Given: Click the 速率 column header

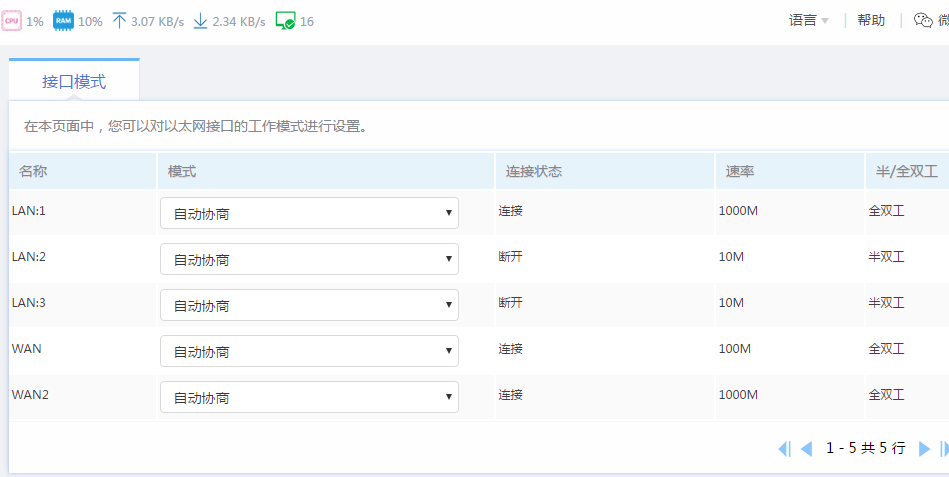Looking at the screenshot, I should click(x=790, y=171).
